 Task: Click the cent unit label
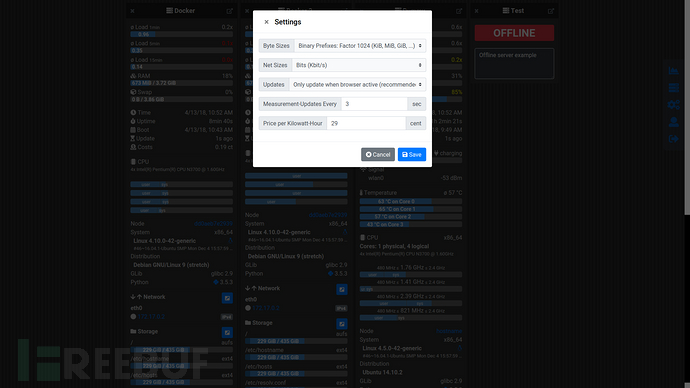point(416,123)
